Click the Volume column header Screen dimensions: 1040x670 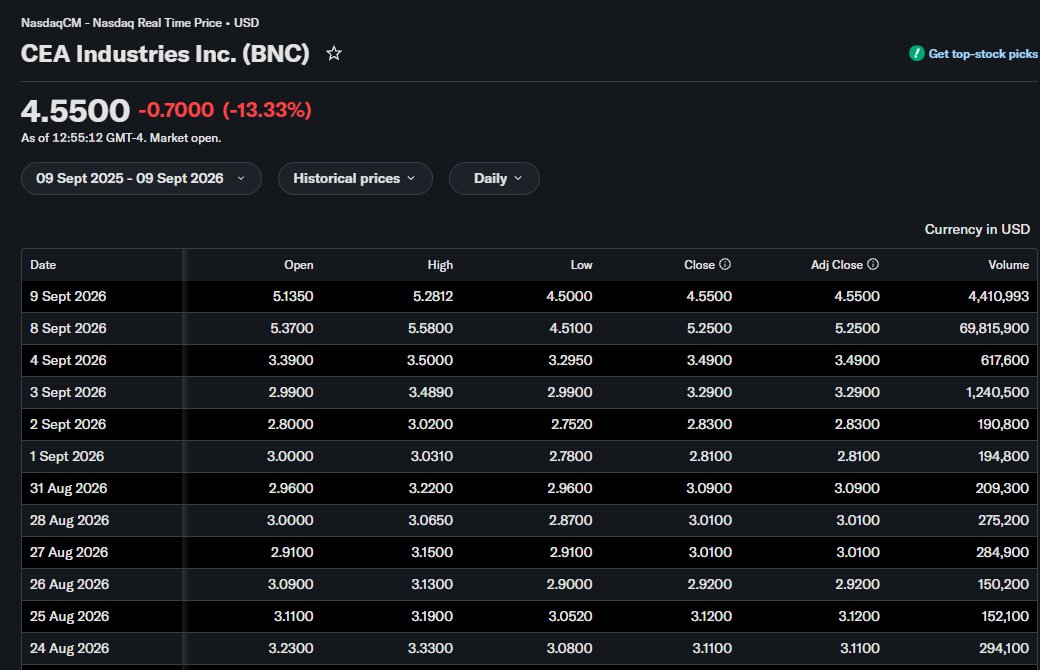click(x=1008, y=265)
